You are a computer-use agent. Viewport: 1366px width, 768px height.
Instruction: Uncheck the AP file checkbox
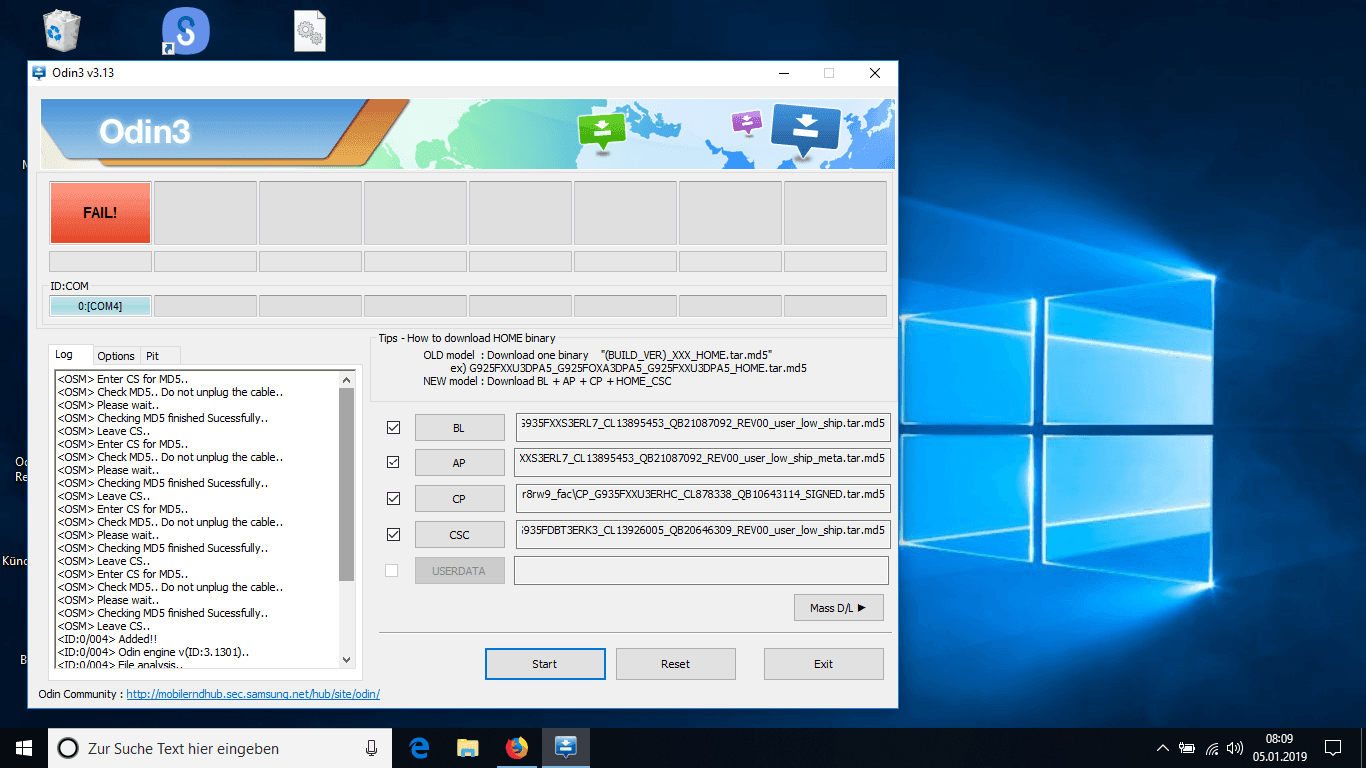(393, 462)
